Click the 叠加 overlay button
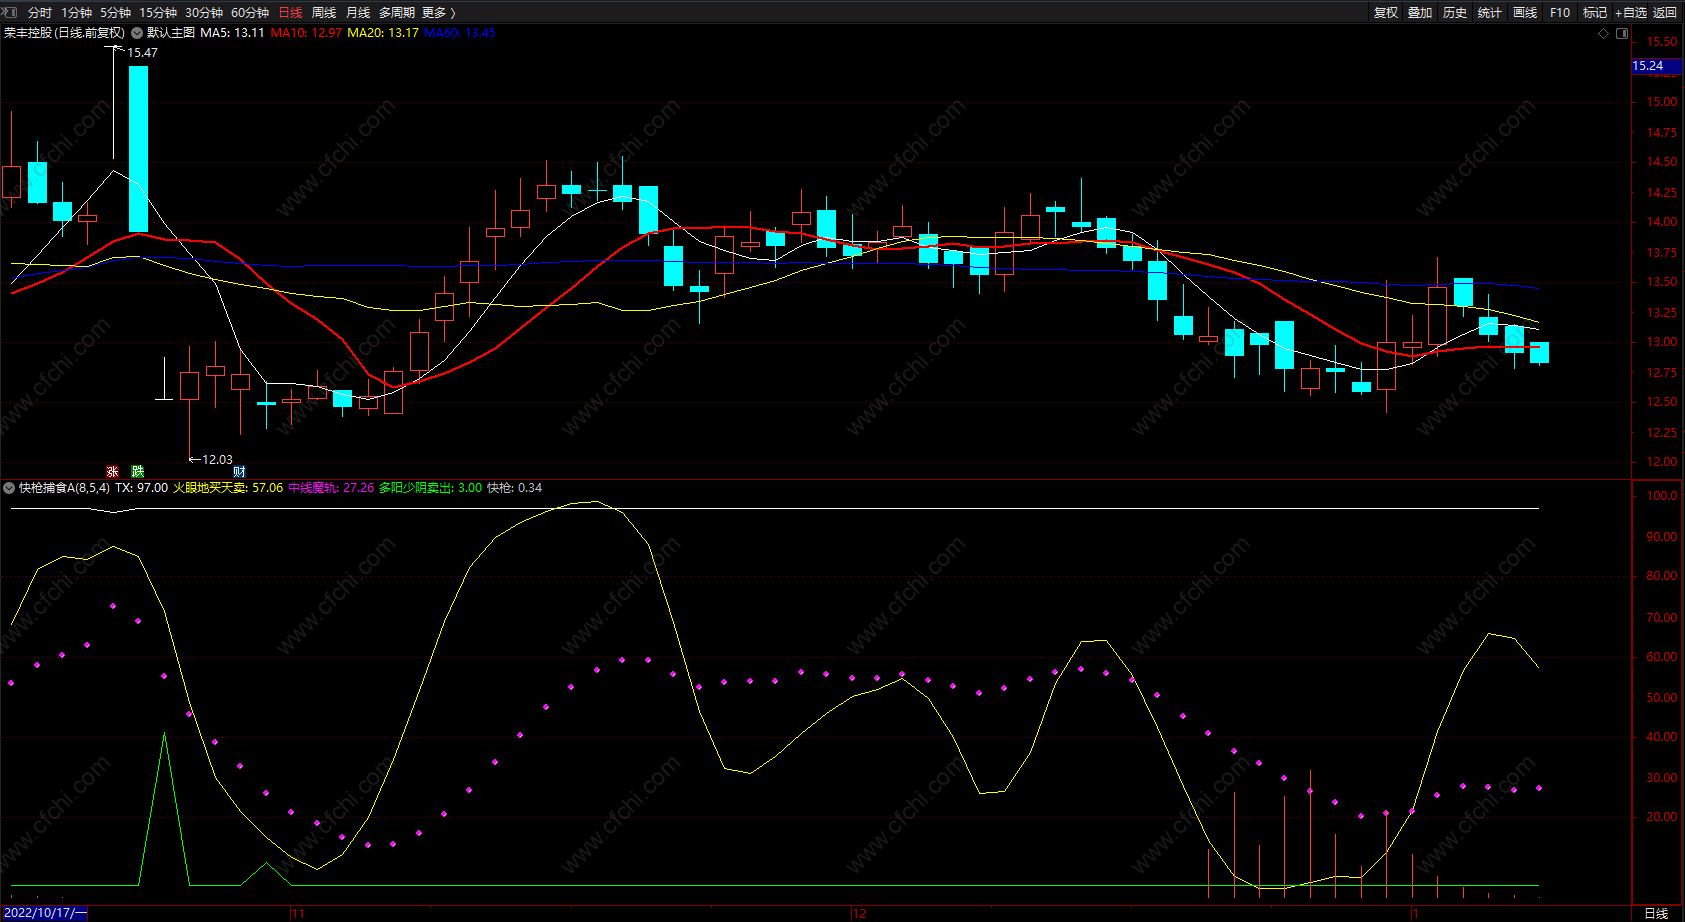 1420,13
